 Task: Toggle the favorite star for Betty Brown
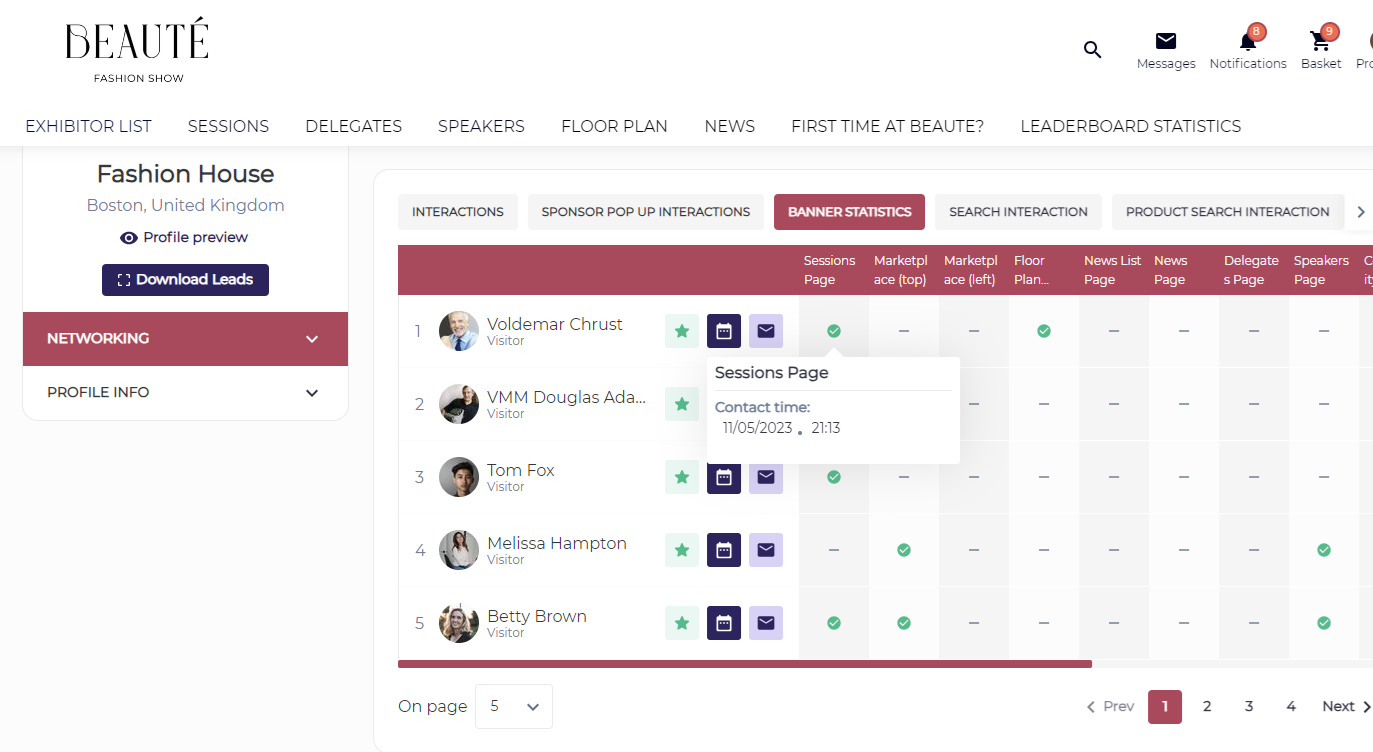682,623
